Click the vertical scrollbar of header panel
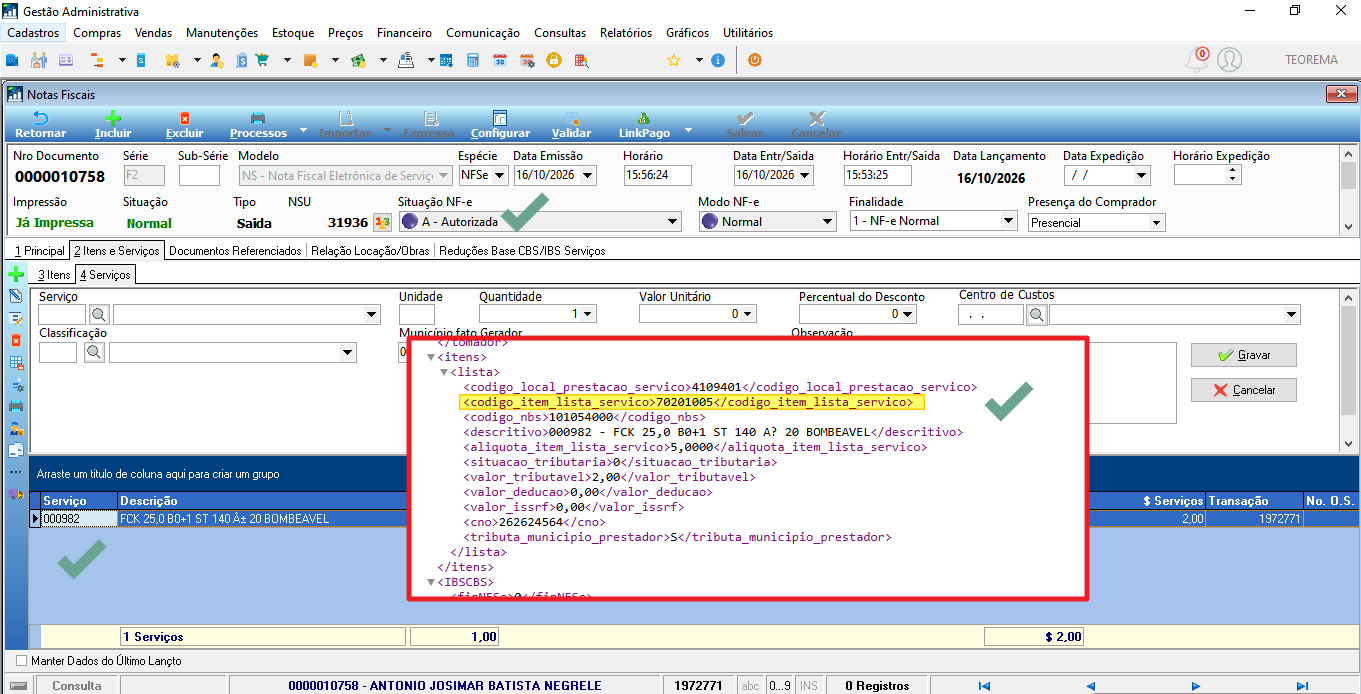 [1349, 189]
